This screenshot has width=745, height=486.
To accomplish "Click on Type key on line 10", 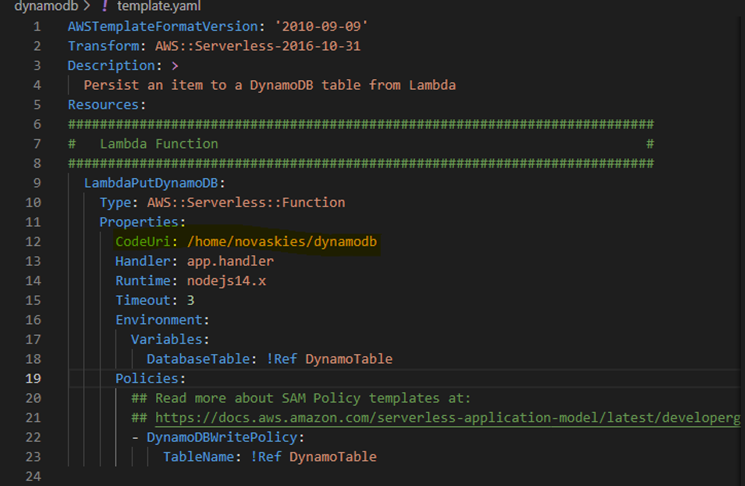I will (x=115, y=202).
